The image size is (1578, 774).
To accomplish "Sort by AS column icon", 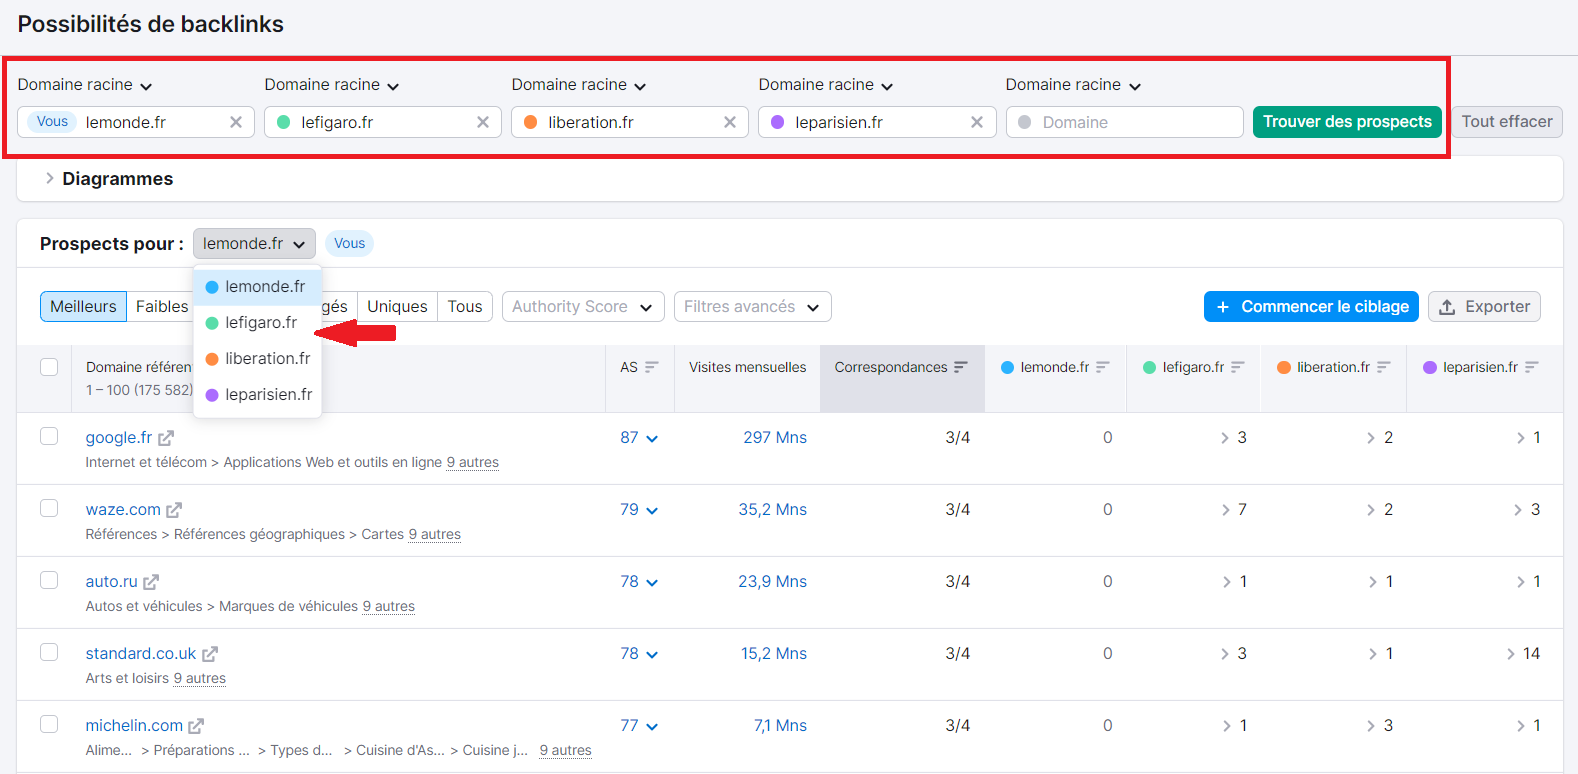I will pyautogui.click(x=652, y=367).
